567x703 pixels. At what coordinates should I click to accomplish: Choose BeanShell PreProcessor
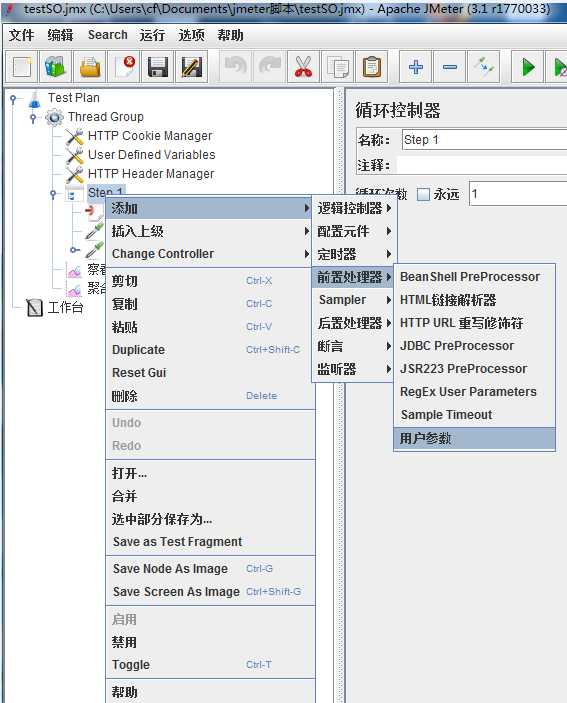(x=475, y=277)
